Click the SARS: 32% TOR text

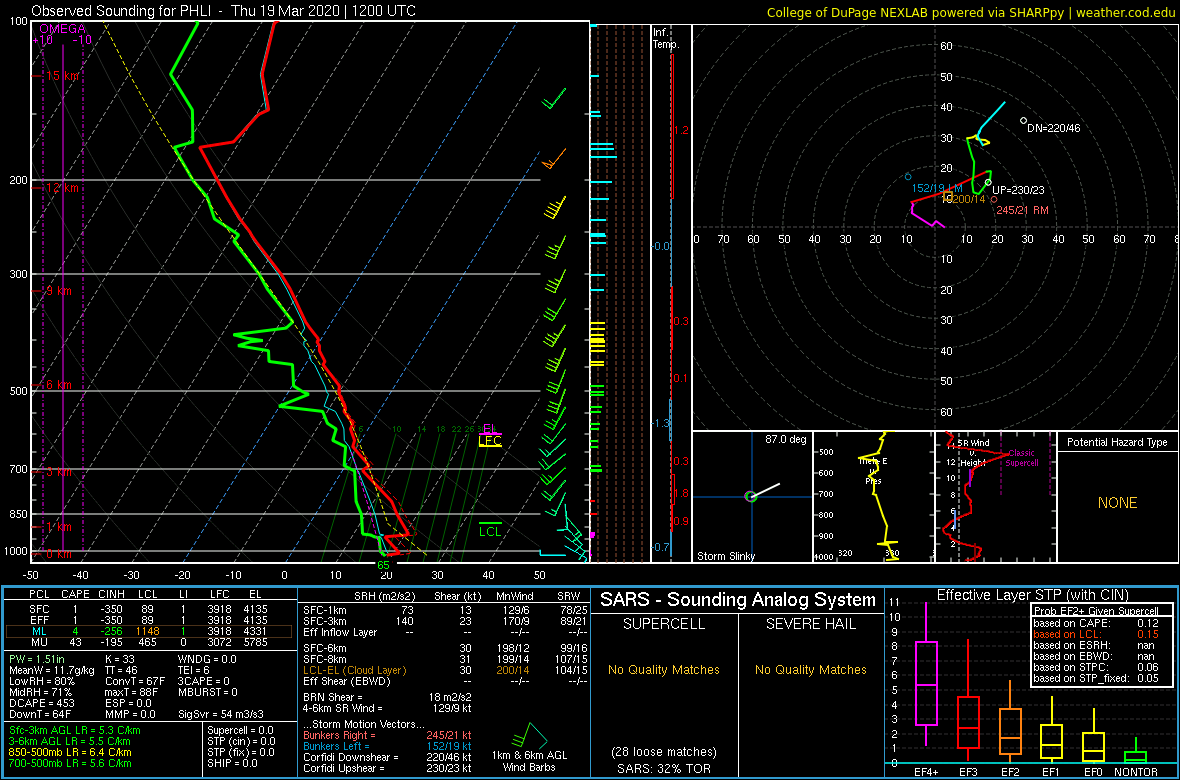[x=663, y=767]
